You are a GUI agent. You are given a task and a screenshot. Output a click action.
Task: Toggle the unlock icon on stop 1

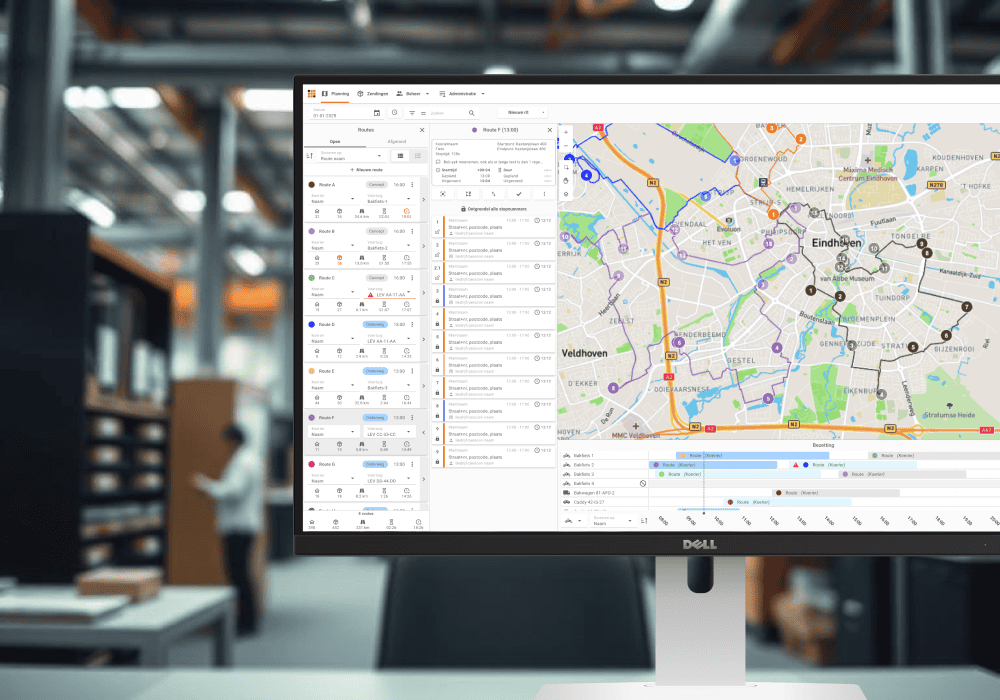click(438, 232)
